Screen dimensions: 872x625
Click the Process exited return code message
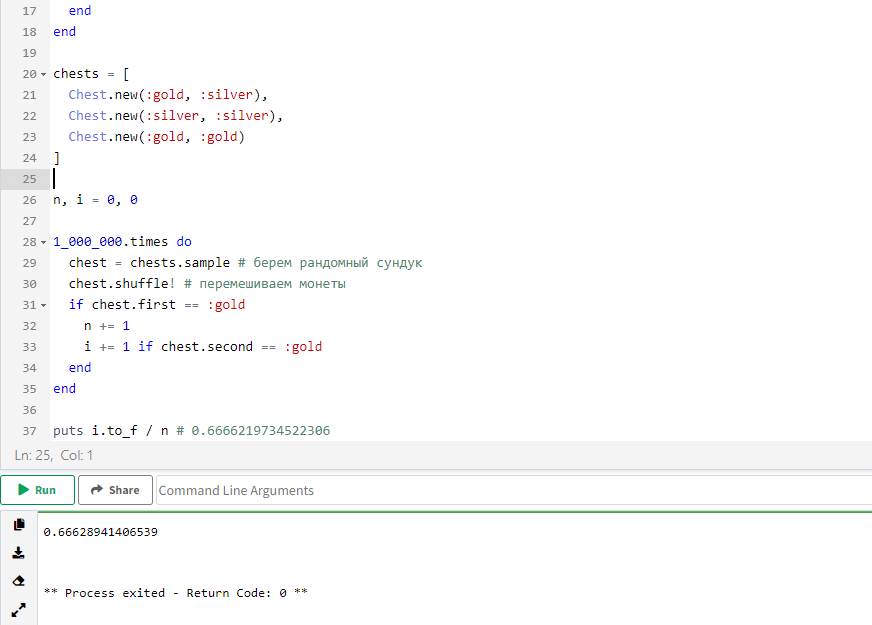coord(175,593)
